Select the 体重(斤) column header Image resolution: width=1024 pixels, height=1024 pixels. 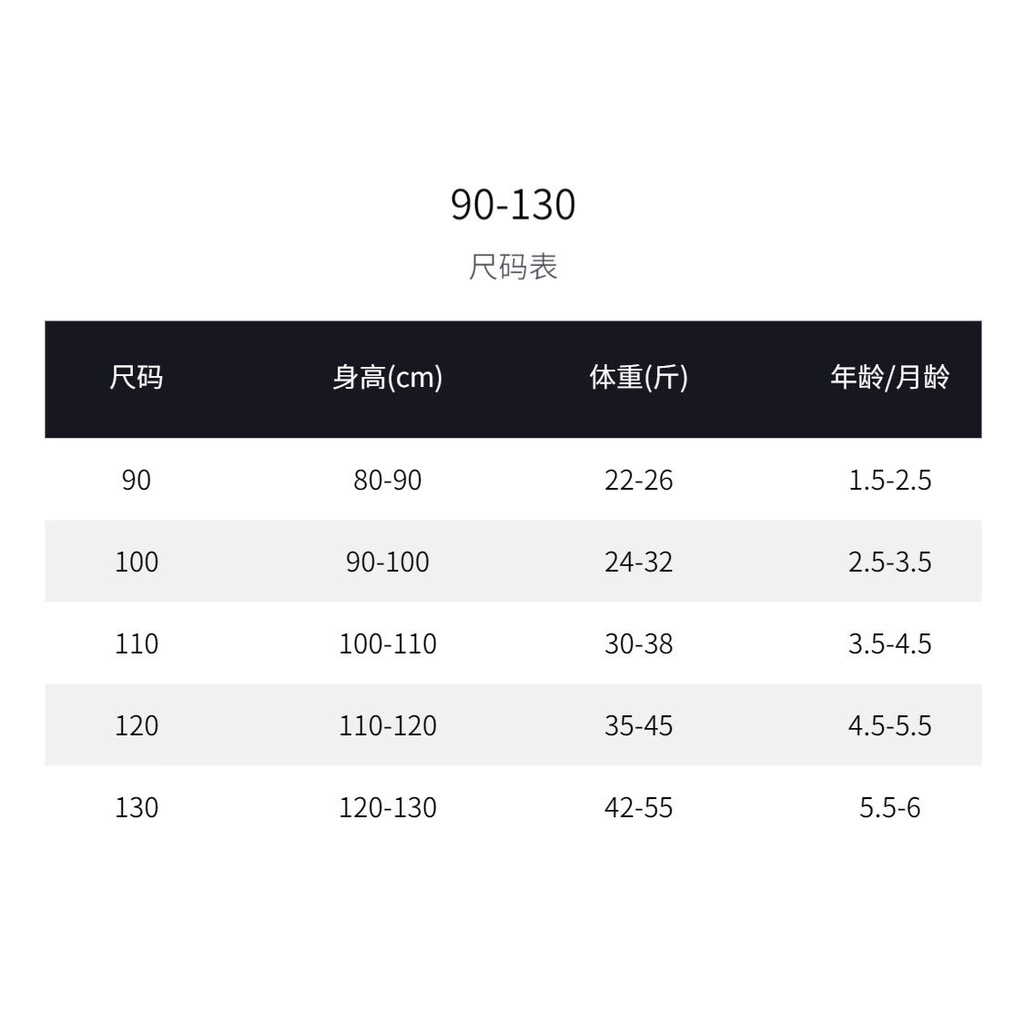tap(639, 378)
